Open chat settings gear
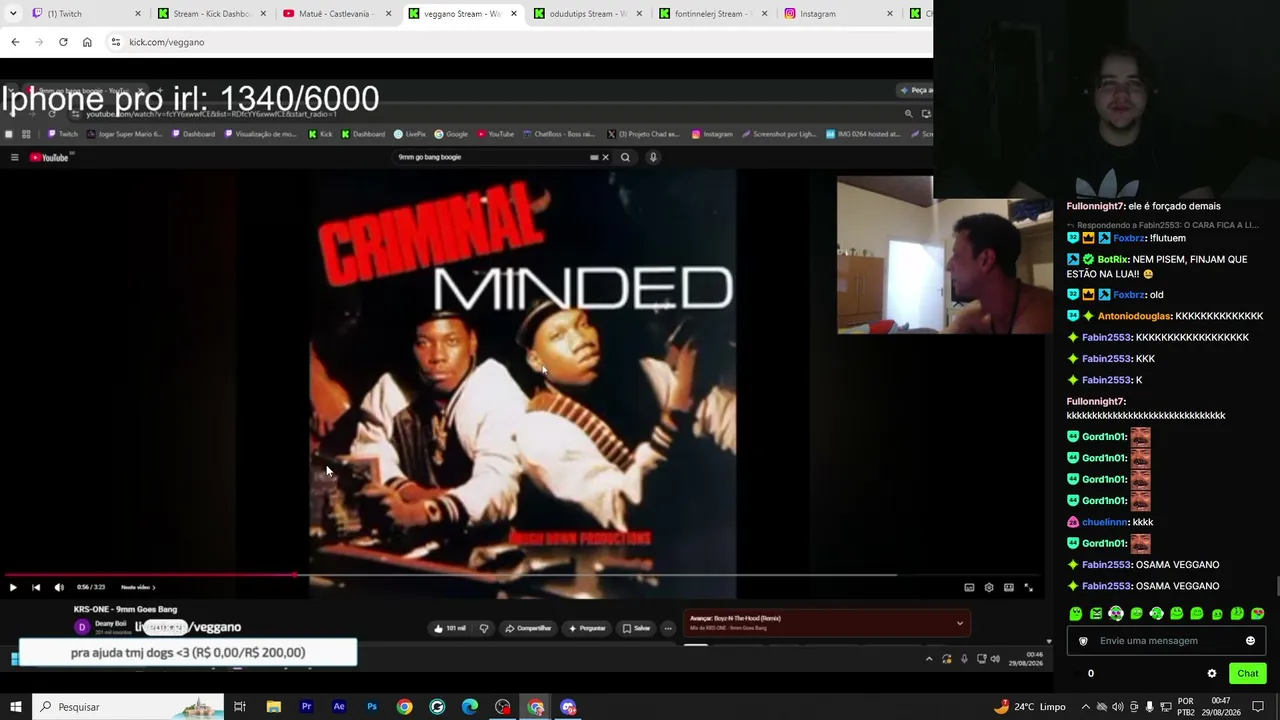1280x720 pixels. point(1212,674)
